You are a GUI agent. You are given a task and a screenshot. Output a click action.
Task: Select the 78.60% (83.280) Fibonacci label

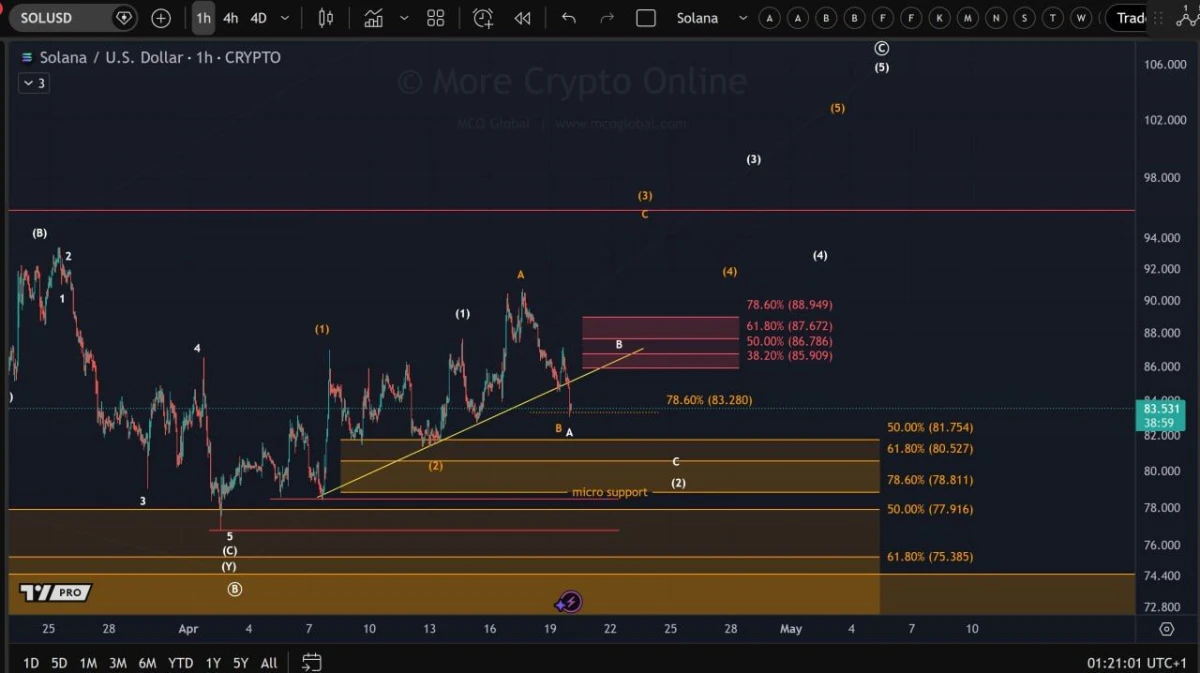point(709,400)
